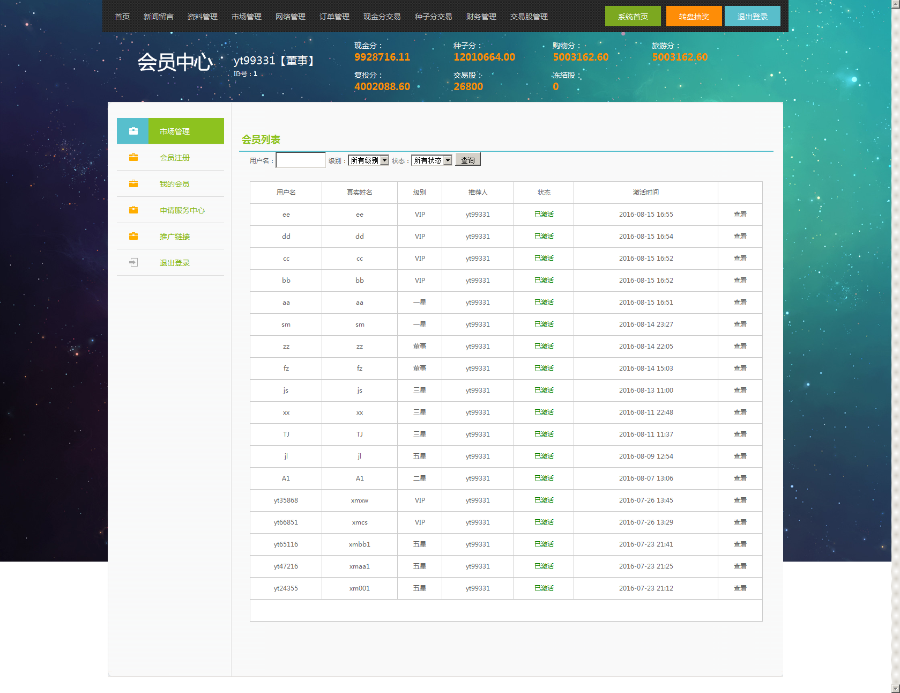
Task: Open 申请服务中心 in the sidebar
Action: (x=182, y=210)
